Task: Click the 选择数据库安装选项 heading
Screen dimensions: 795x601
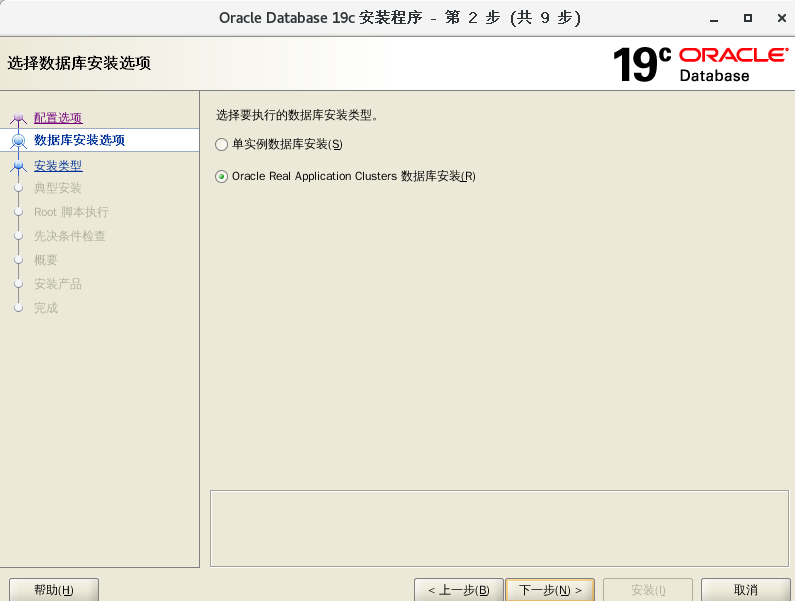Action: pyautogui.click(x=79, y=63)
